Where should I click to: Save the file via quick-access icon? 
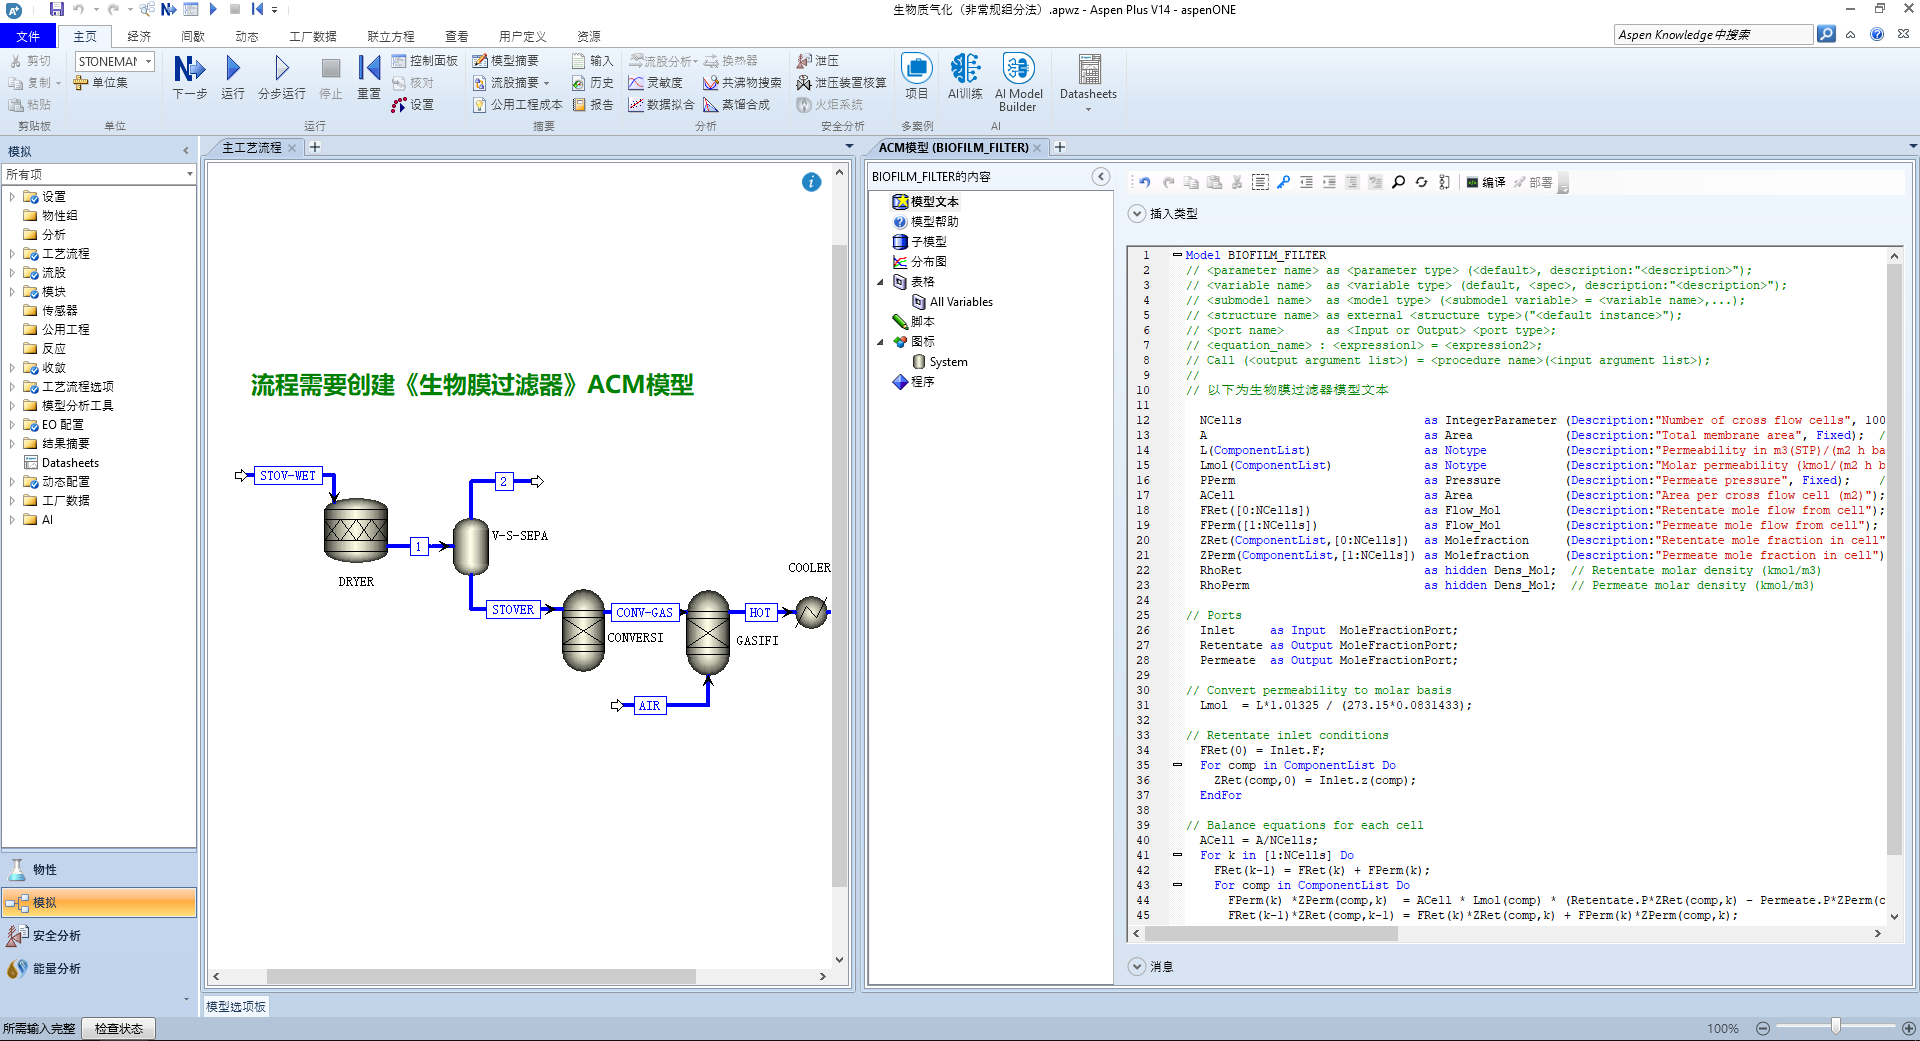click(x=56, y=9)
